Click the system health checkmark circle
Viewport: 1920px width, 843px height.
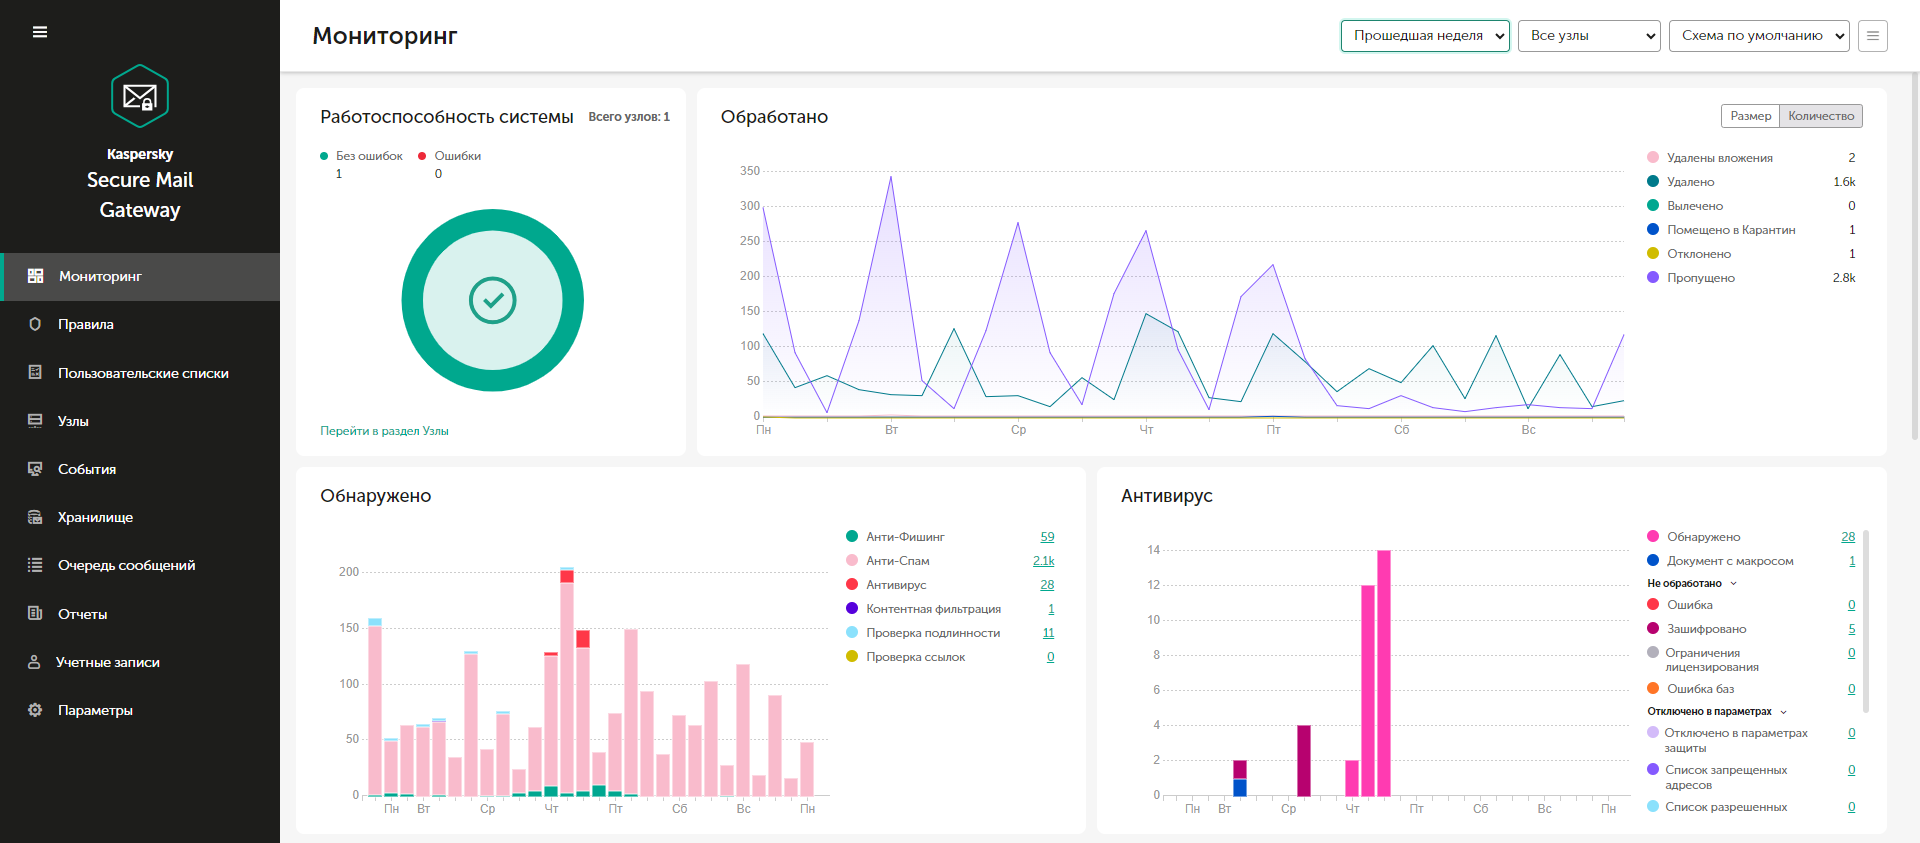(493, 300)
